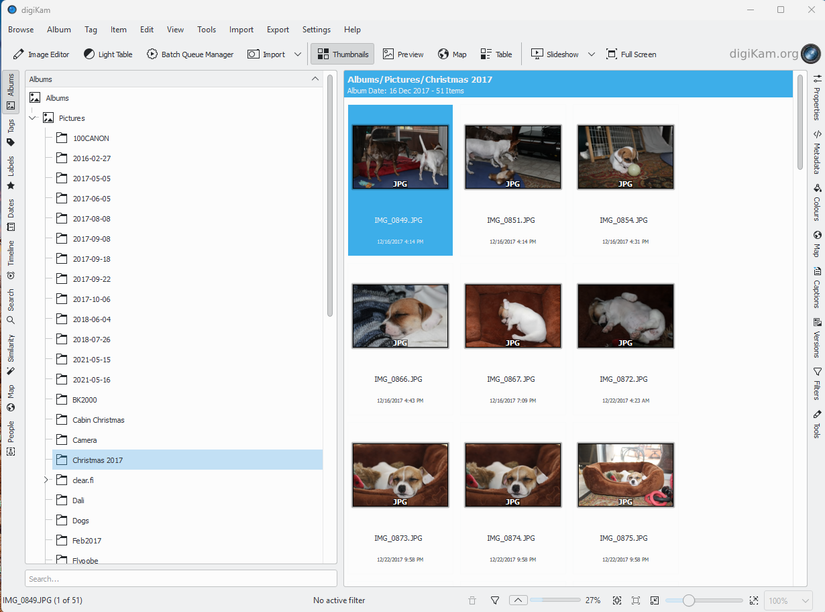This screenshot has height=612, width=825.
Task: Open the Album menu
Action: tap(59, 30)
